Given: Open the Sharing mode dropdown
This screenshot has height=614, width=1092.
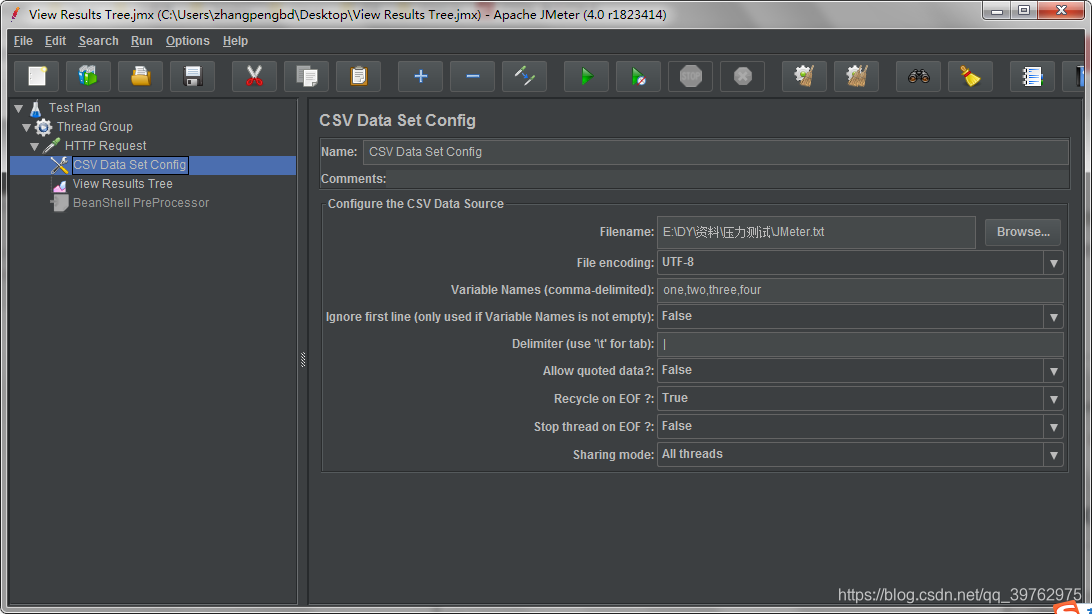Looking at the screenshot, I should pos(1053,455).
